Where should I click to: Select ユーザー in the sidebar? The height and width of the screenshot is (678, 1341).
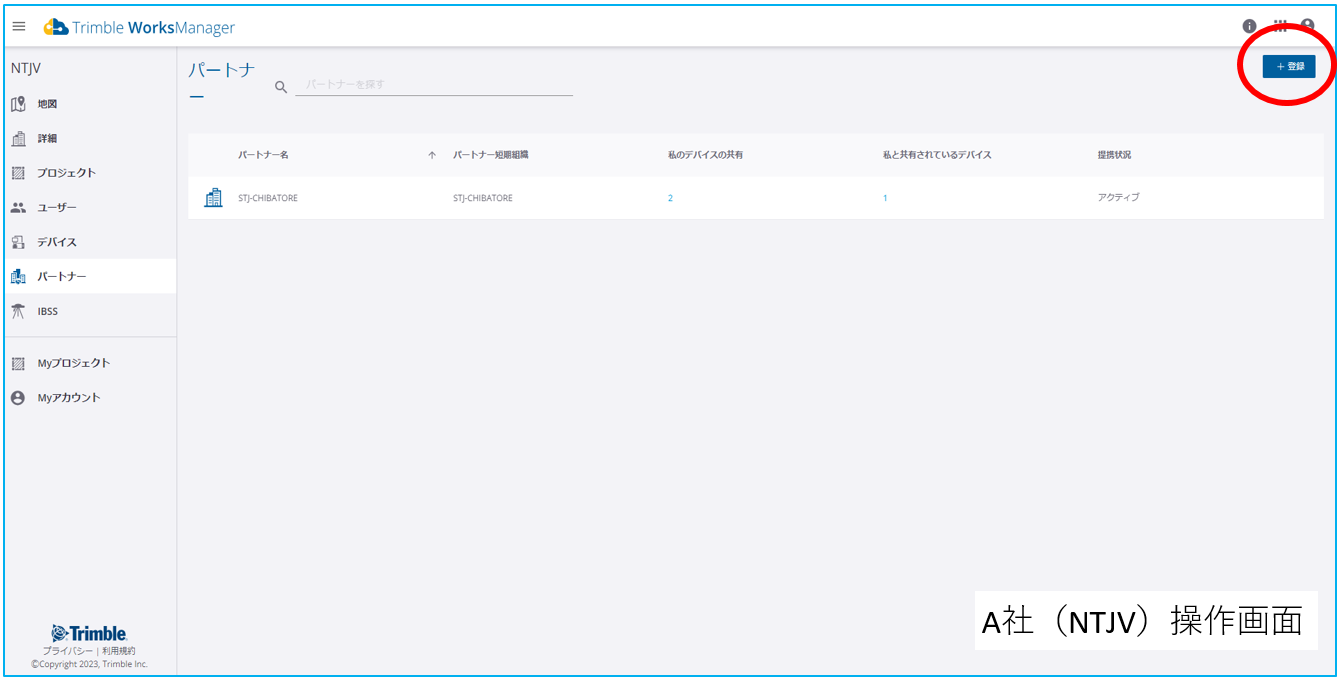pos(56,208)
